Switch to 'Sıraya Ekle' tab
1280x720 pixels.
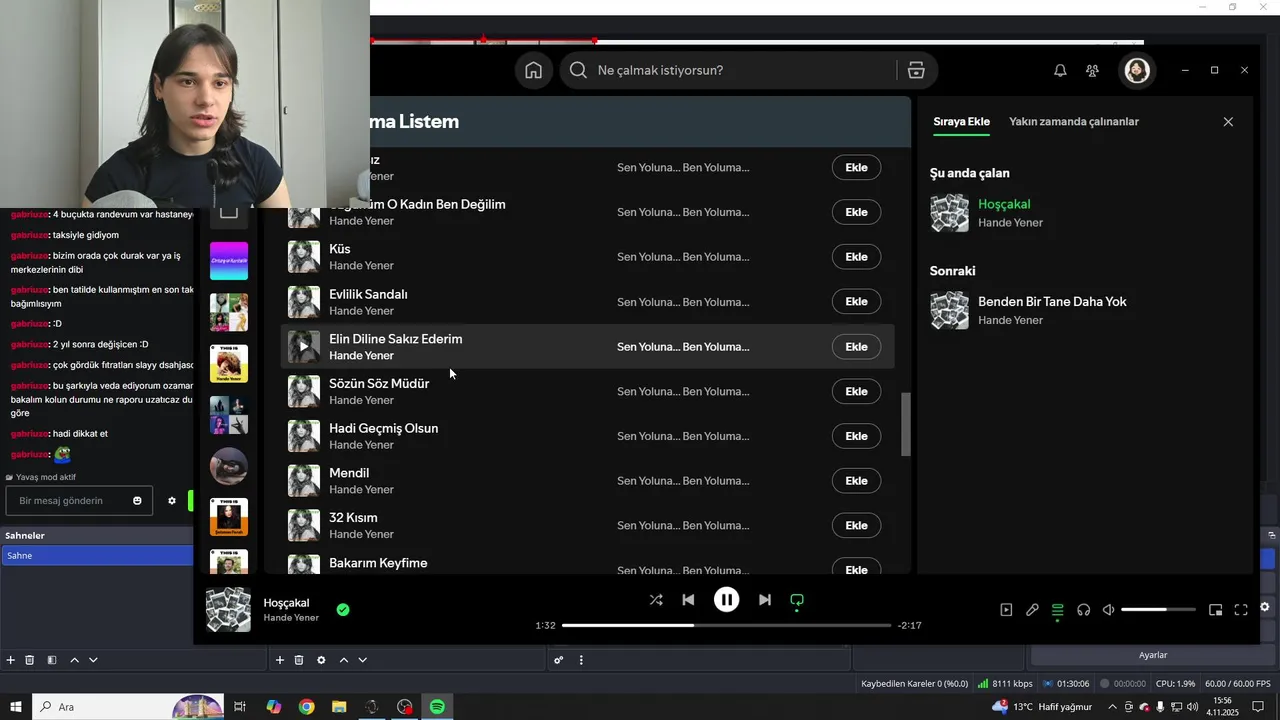tap(961, 122)
